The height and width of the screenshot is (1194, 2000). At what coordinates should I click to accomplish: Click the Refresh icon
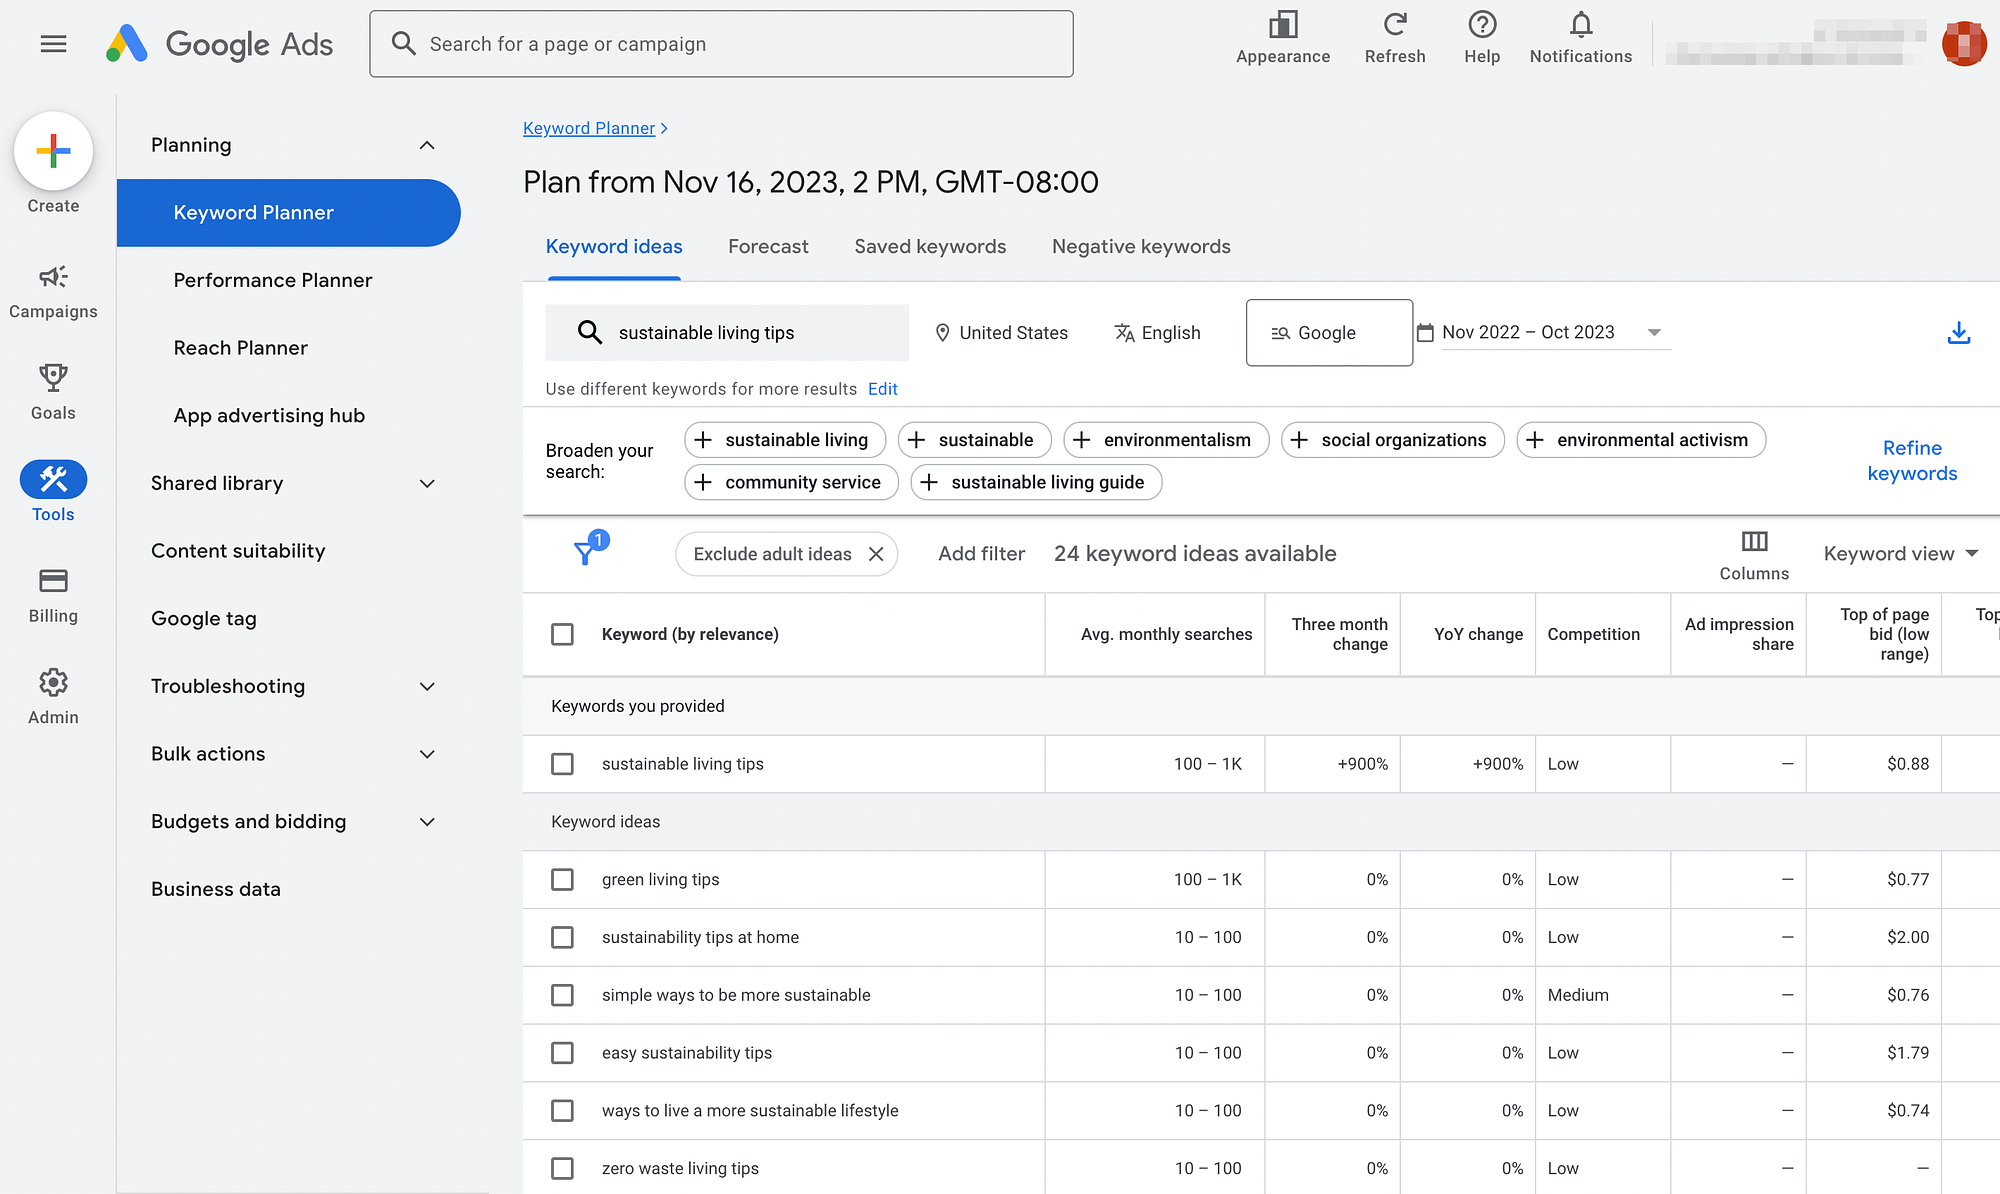1394,25
